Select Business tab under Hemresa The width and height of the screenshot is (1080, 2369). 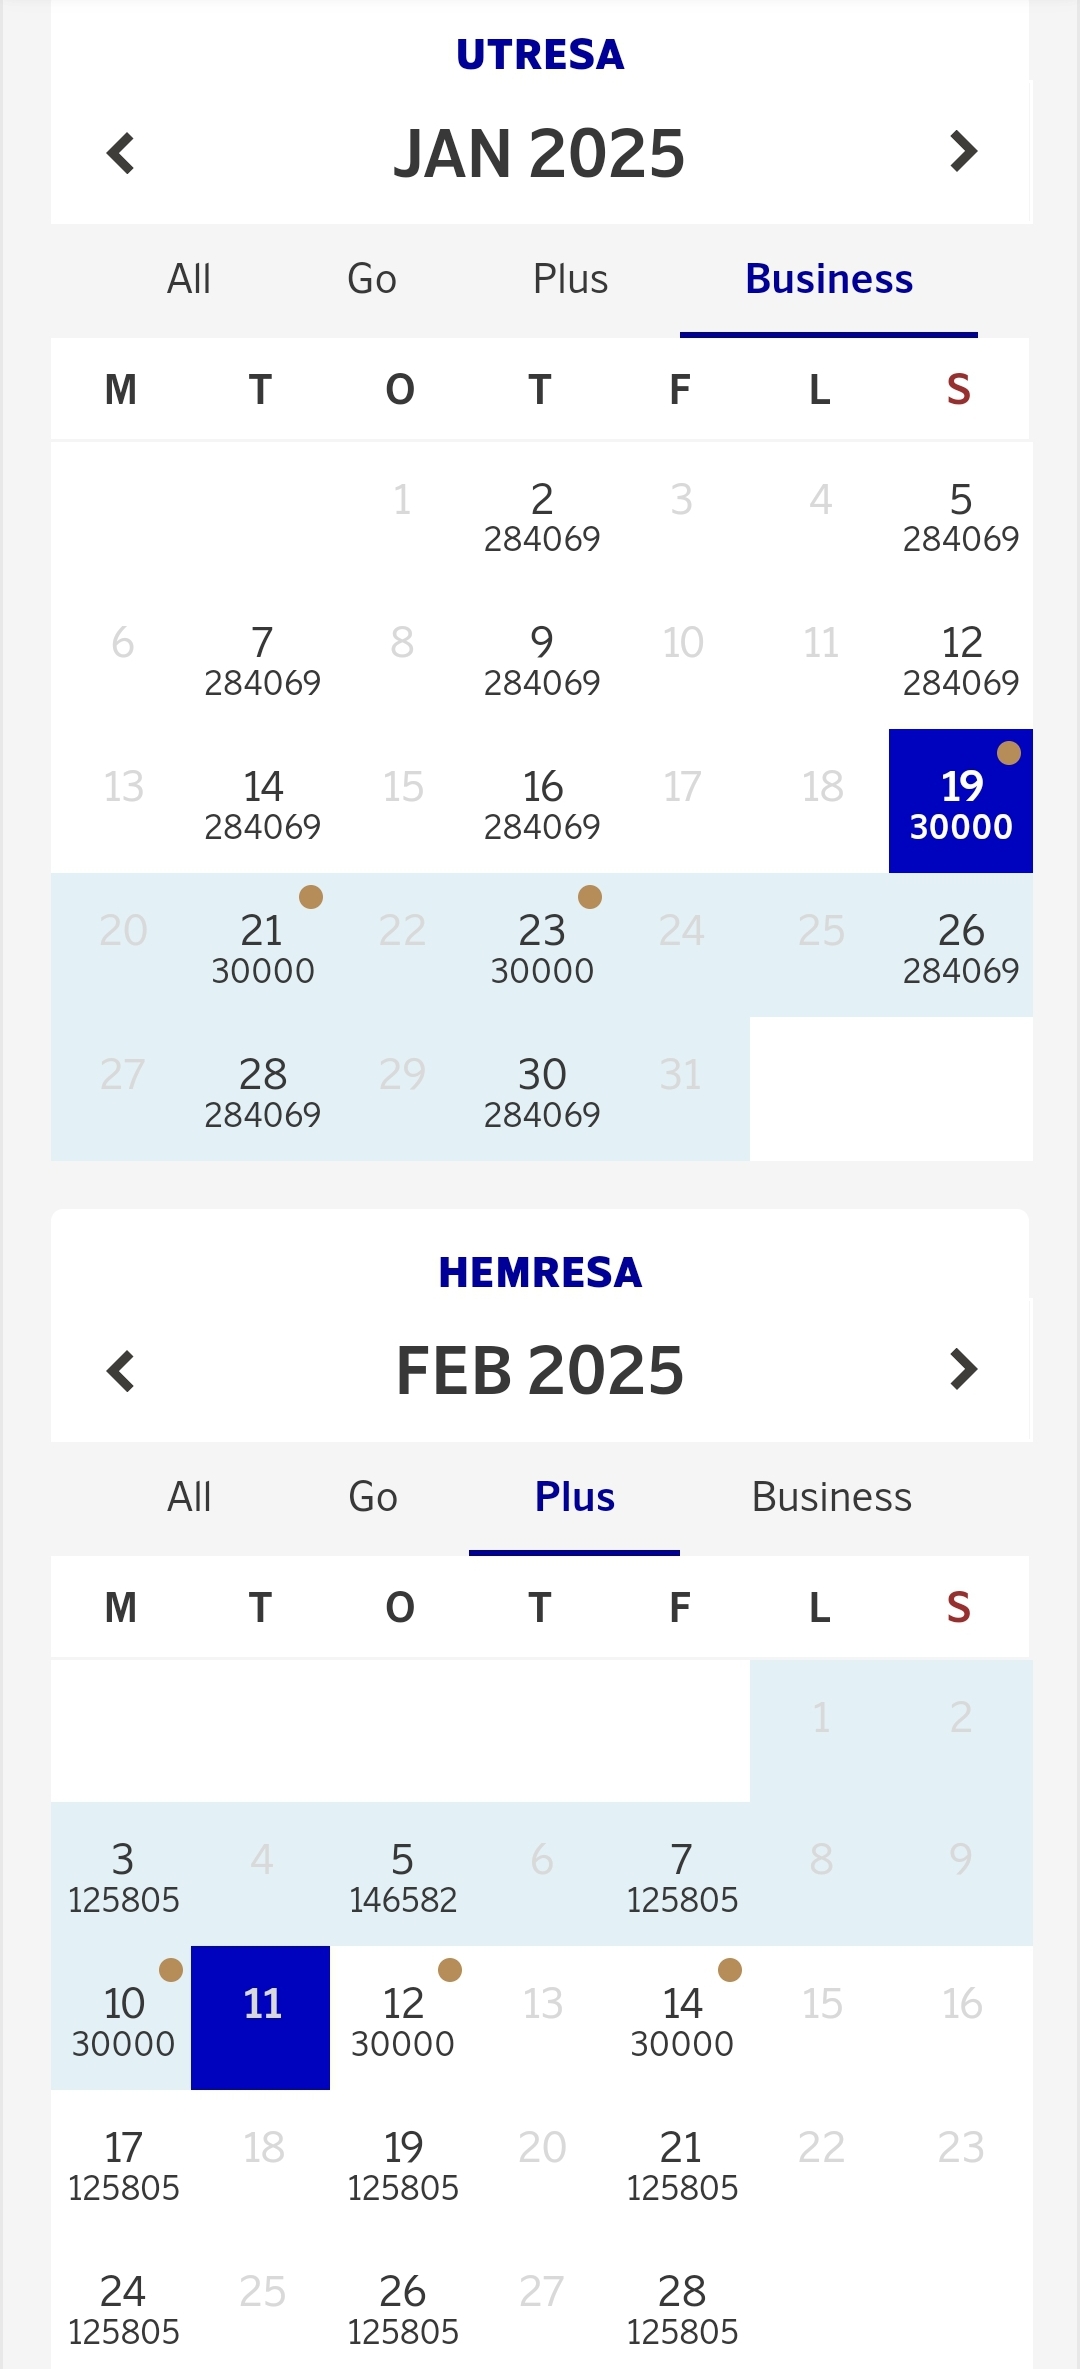pos(831,1497)
